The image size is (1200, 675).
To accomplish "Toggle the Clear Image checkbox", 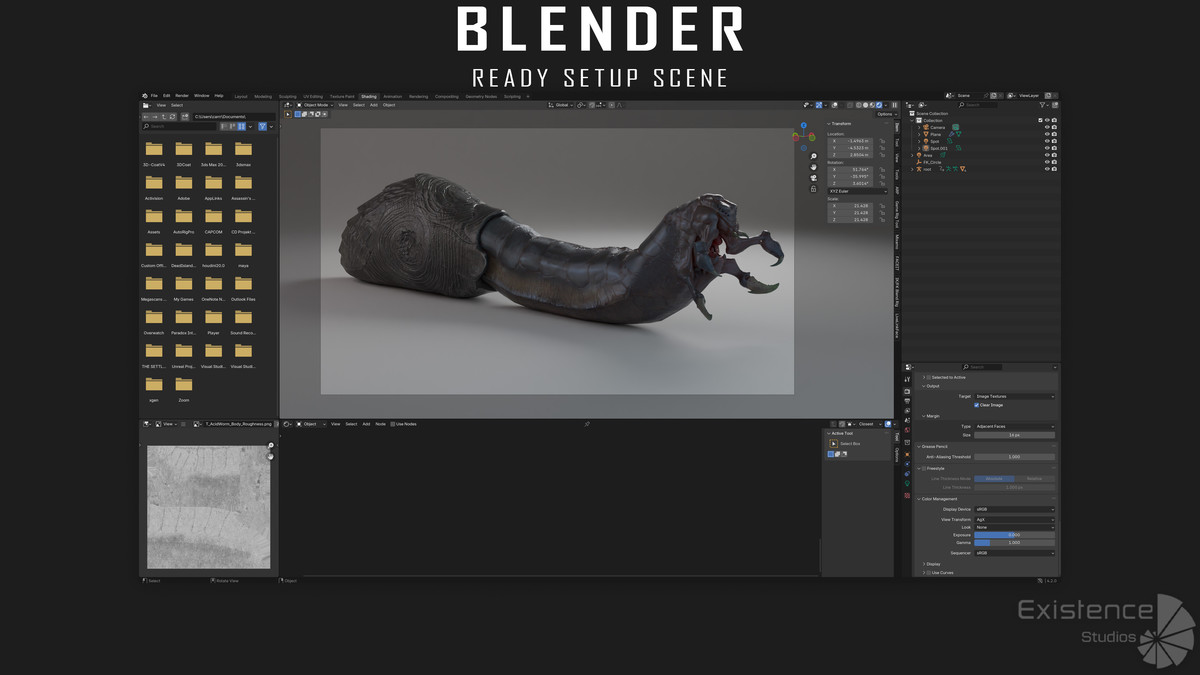I will click(x=977, y=405).
